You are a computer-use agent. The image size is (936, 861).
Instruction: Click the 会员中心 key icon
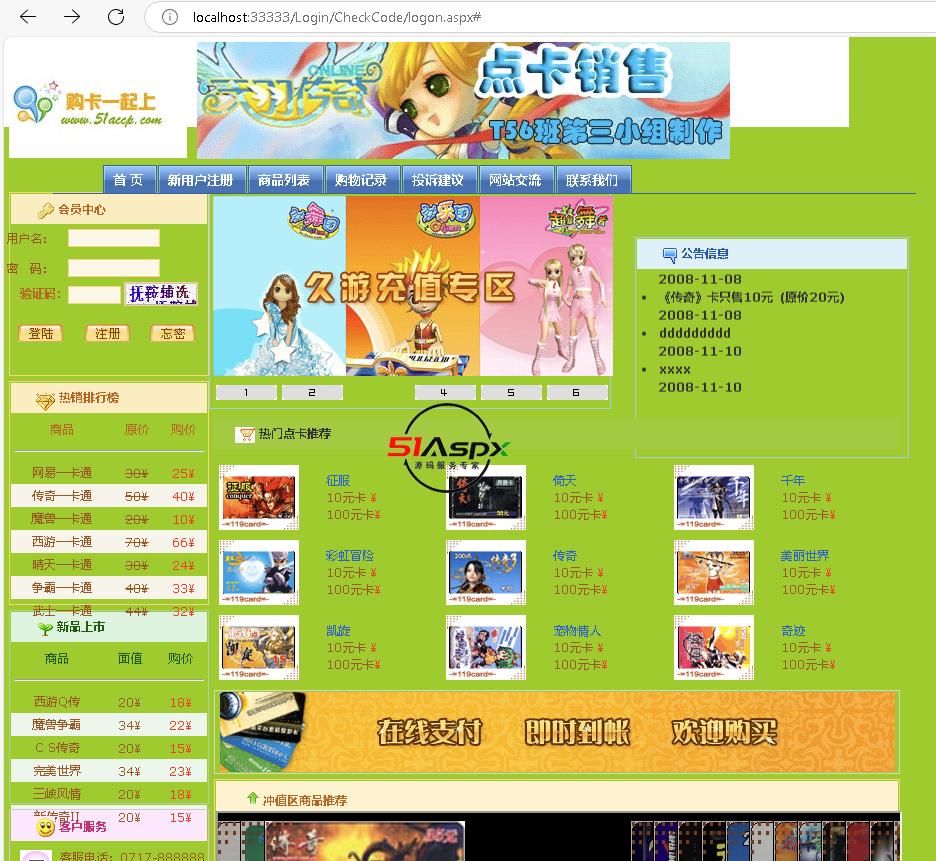45,210
